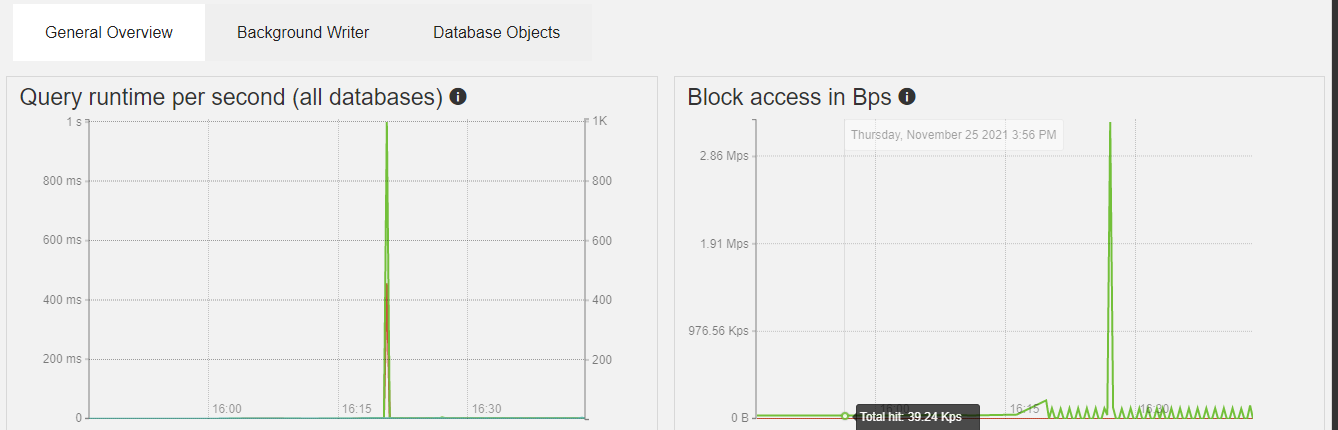This screenshot has height=430, width=1338.
Task: Click the Block access in Bps title
Action: pos(789,97)
